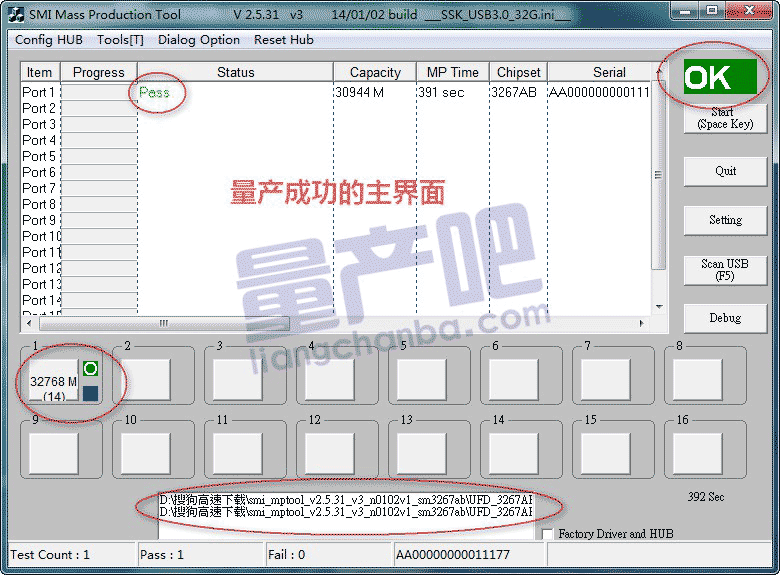Click the dark blue square indicator on port 1
Image resolution: width=780 pixels, height=575 pixels.
pos(91,393)
